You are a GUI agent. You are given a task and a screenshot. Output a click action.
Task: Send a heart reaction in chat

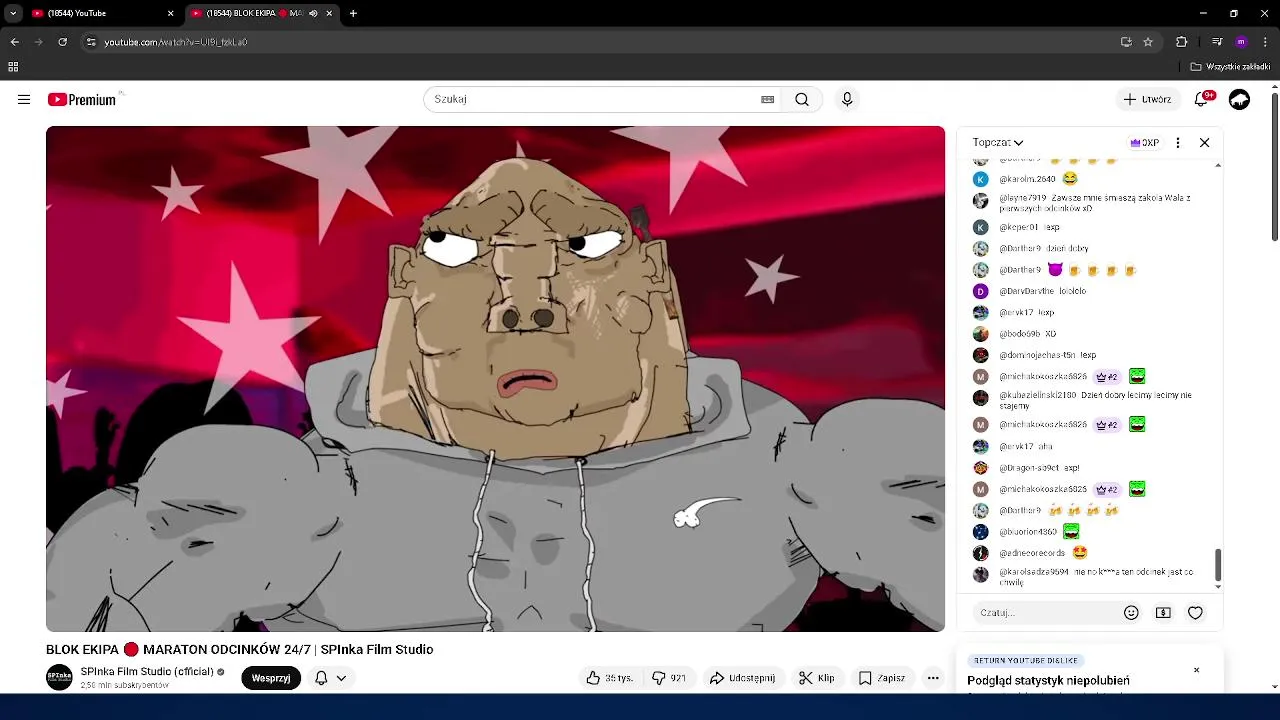coord(1195,613)
